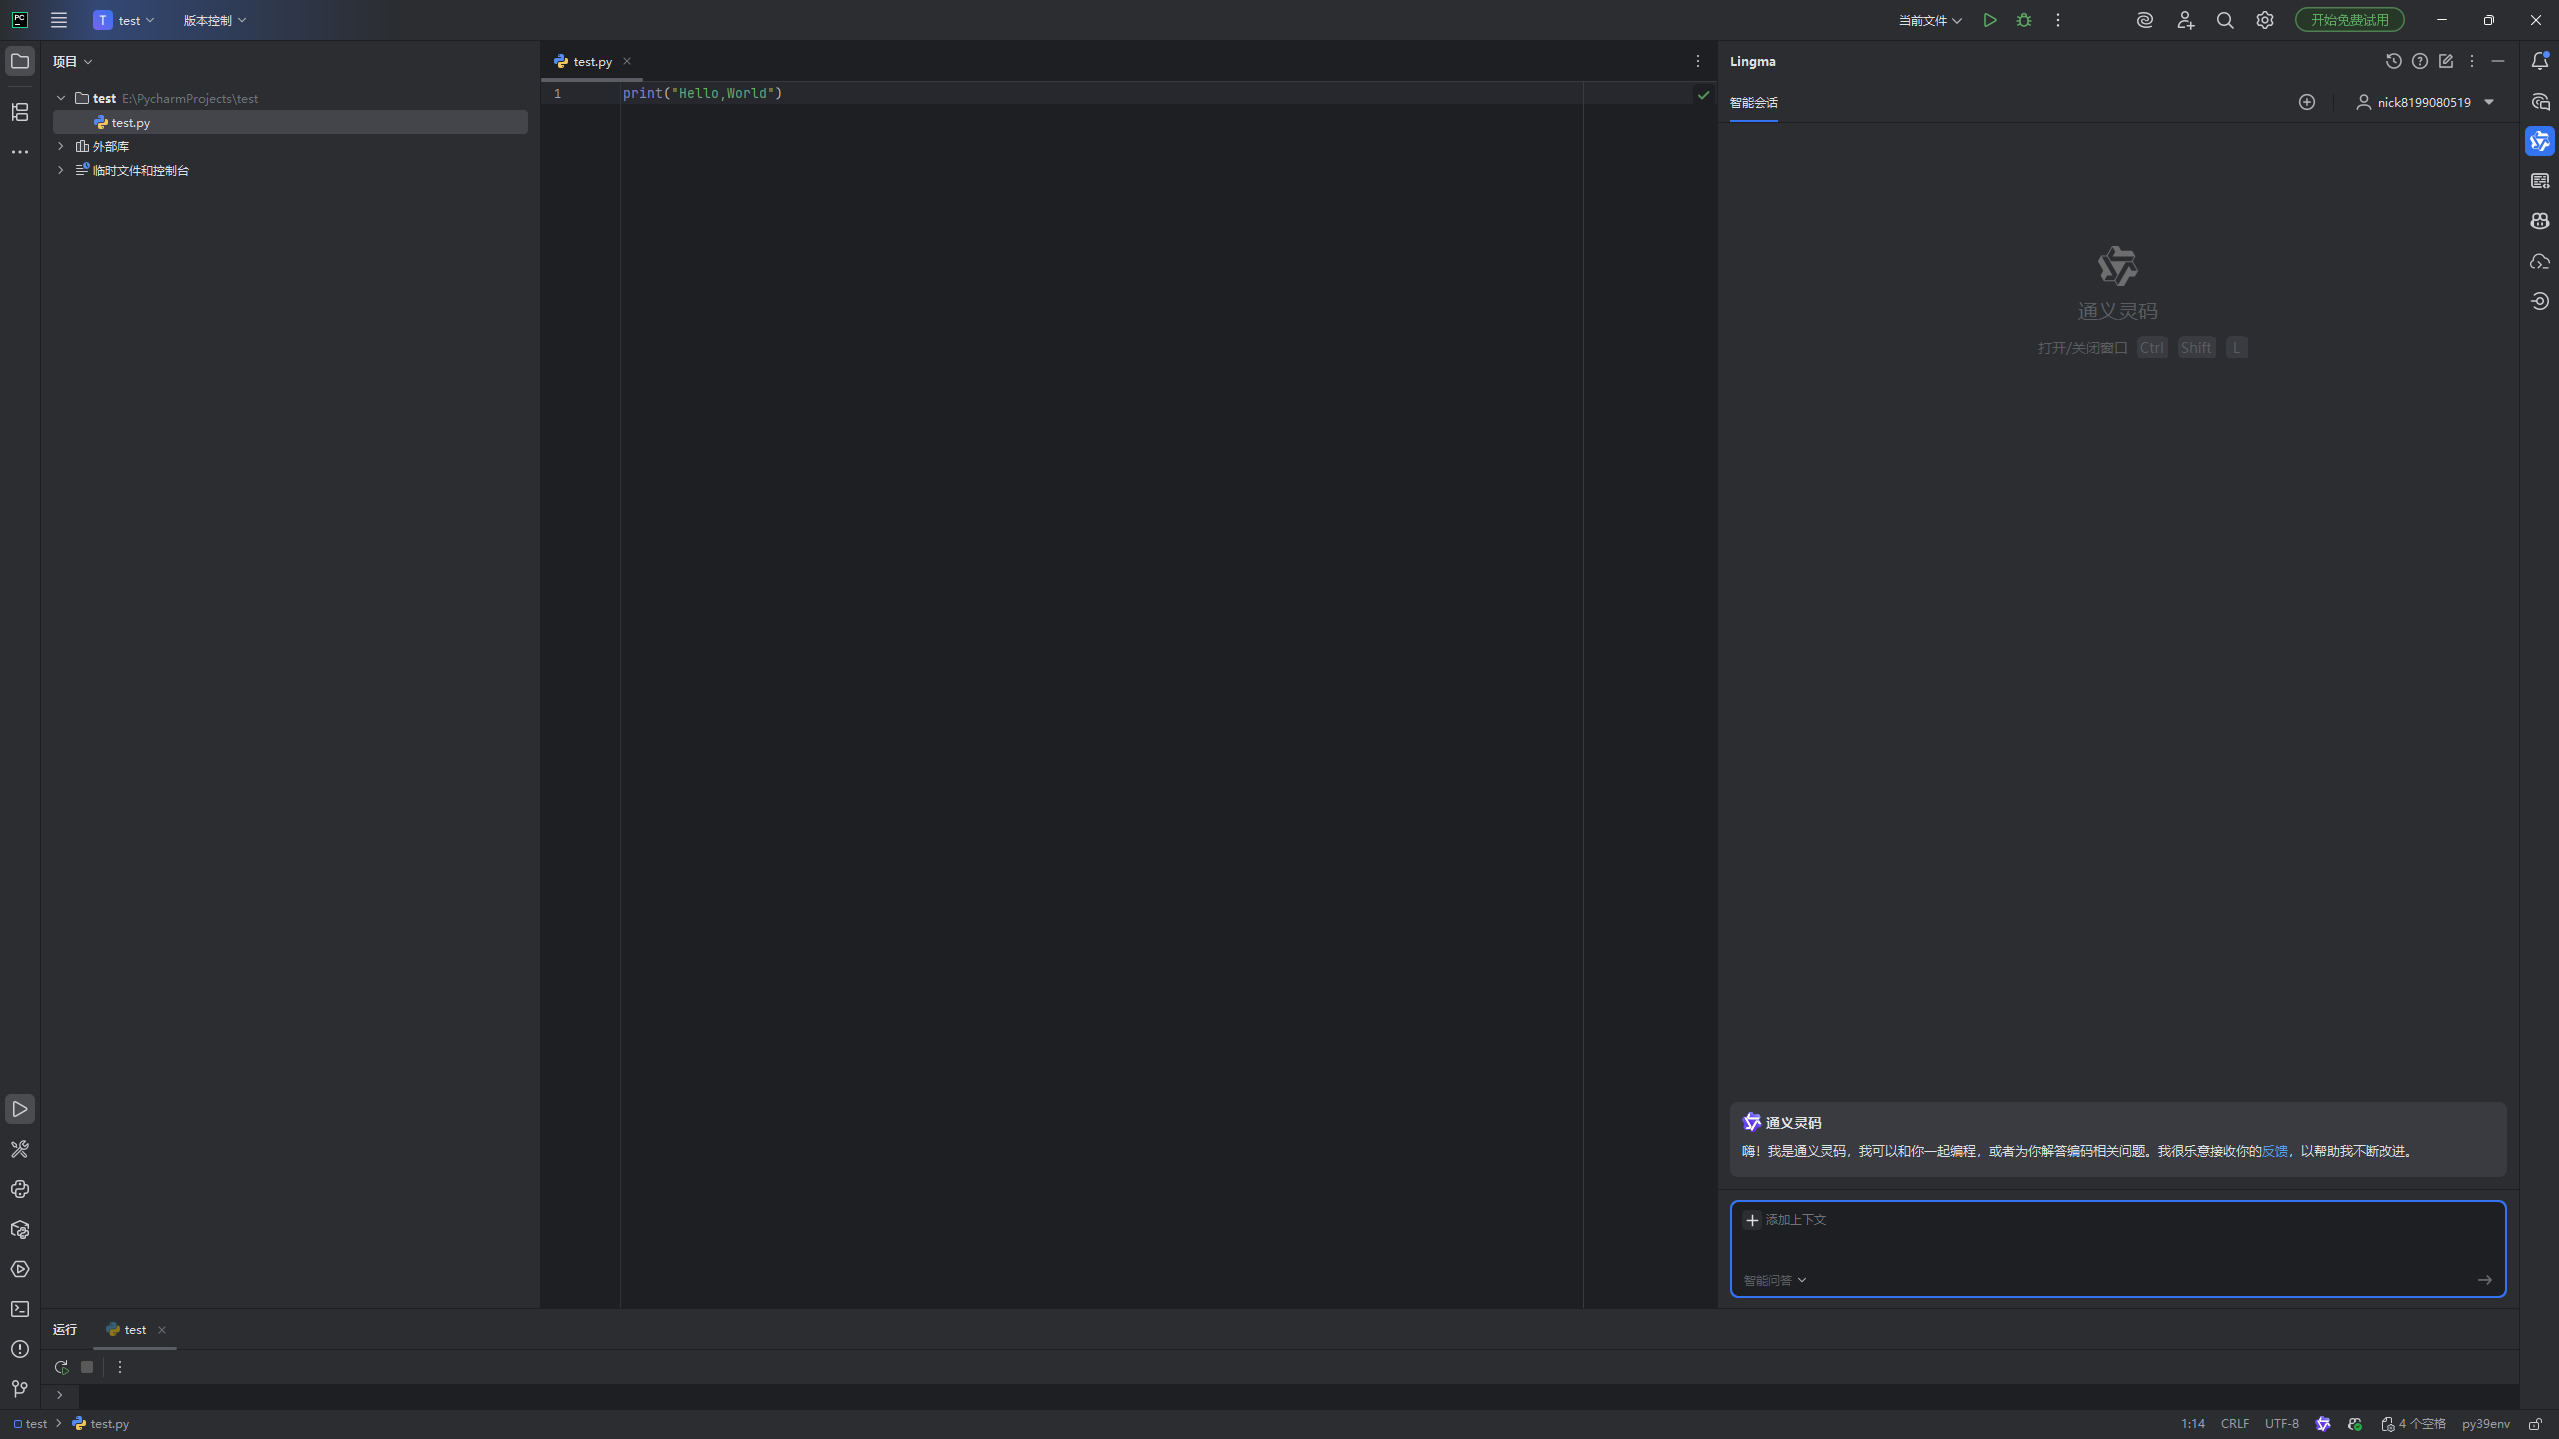The width and height of the screenshot is (2559, 1439).
Task: Toggle the Project tool window folder icon
Action: coord(20,61)
